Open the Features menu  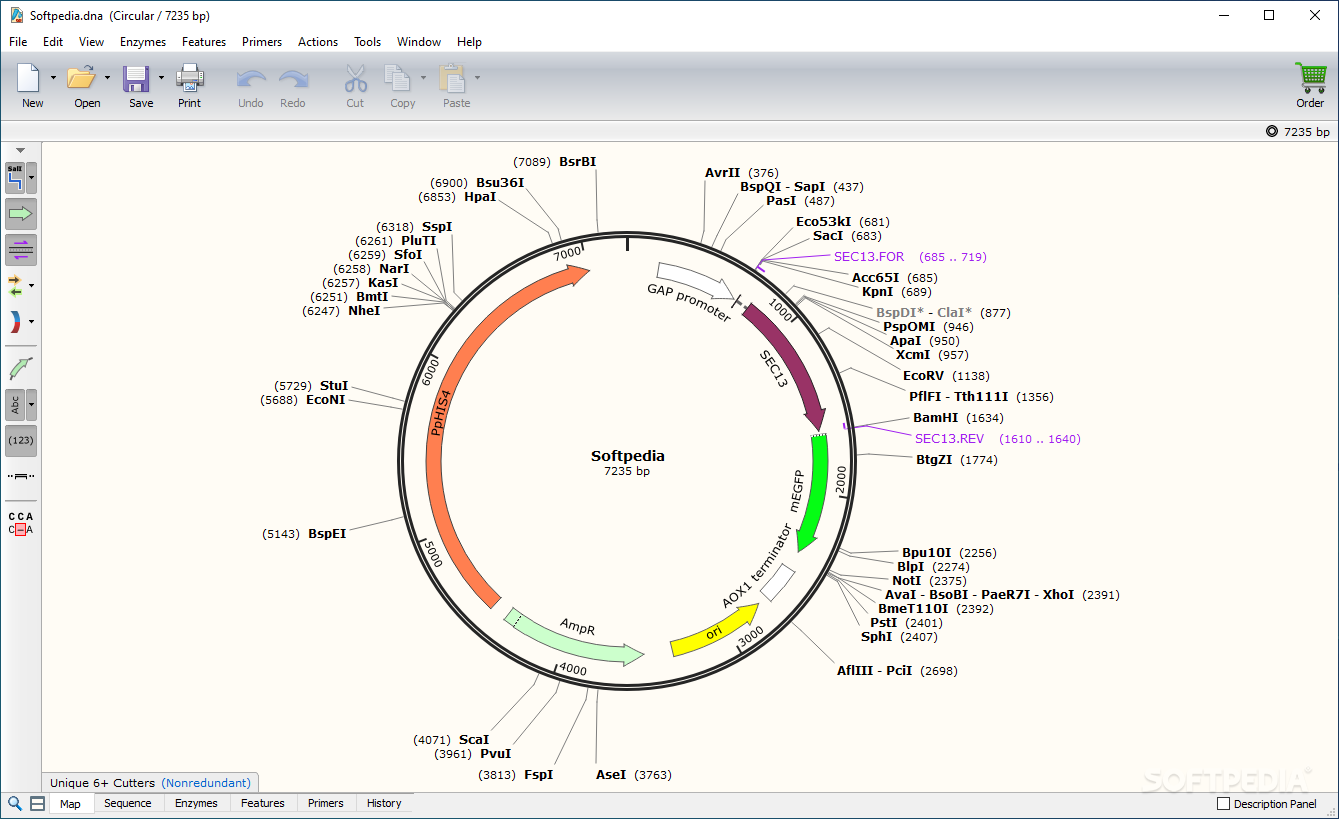click(204, 42)
